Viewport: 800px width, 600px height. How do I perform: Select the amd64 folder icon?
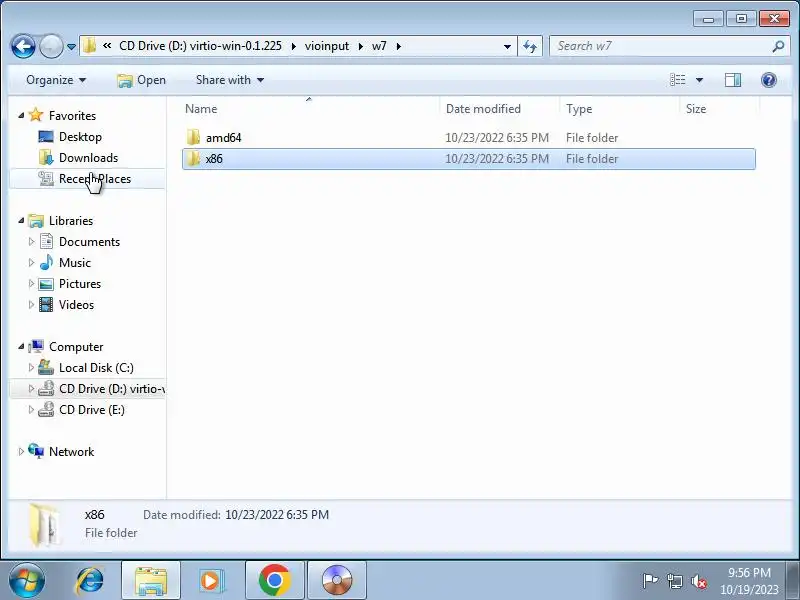(x=193, y=137)
